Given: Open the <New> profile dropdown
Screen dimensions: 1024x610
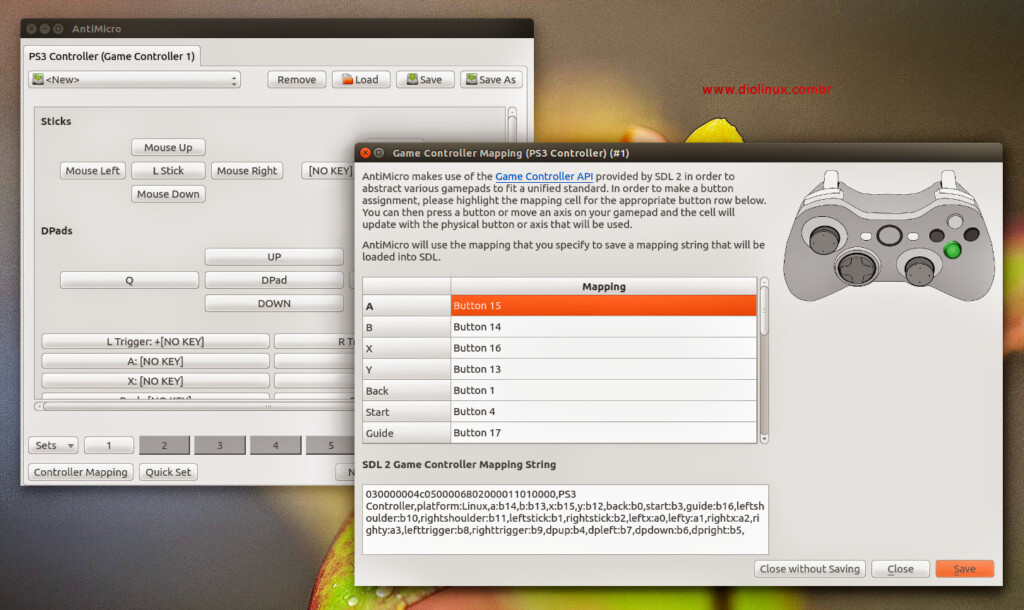Looking at the screenshot, I should (x=135, y=80).
